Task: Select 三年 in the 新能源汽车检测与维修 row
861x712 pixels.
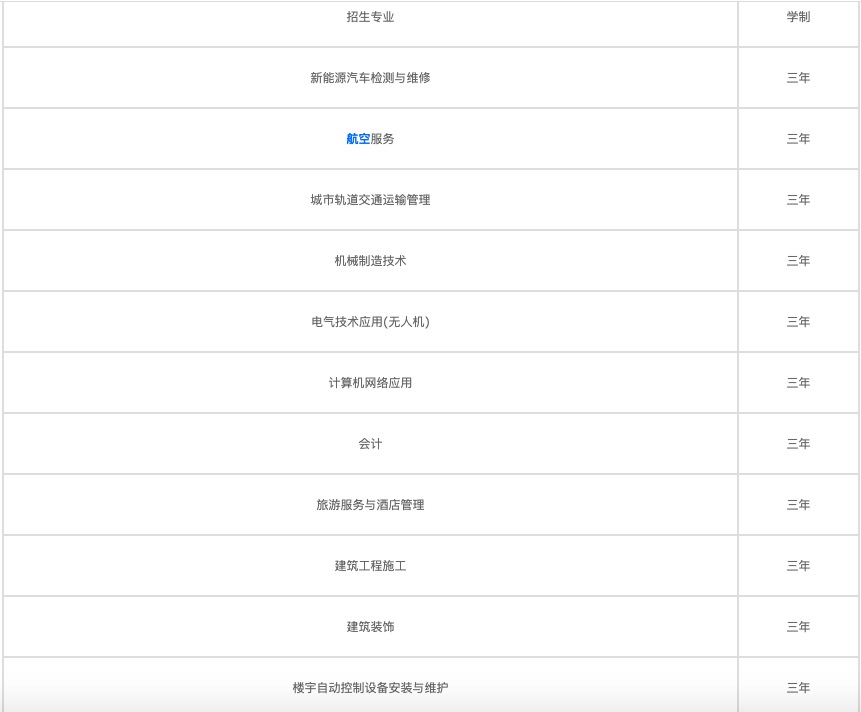Action: coord(798,78)
